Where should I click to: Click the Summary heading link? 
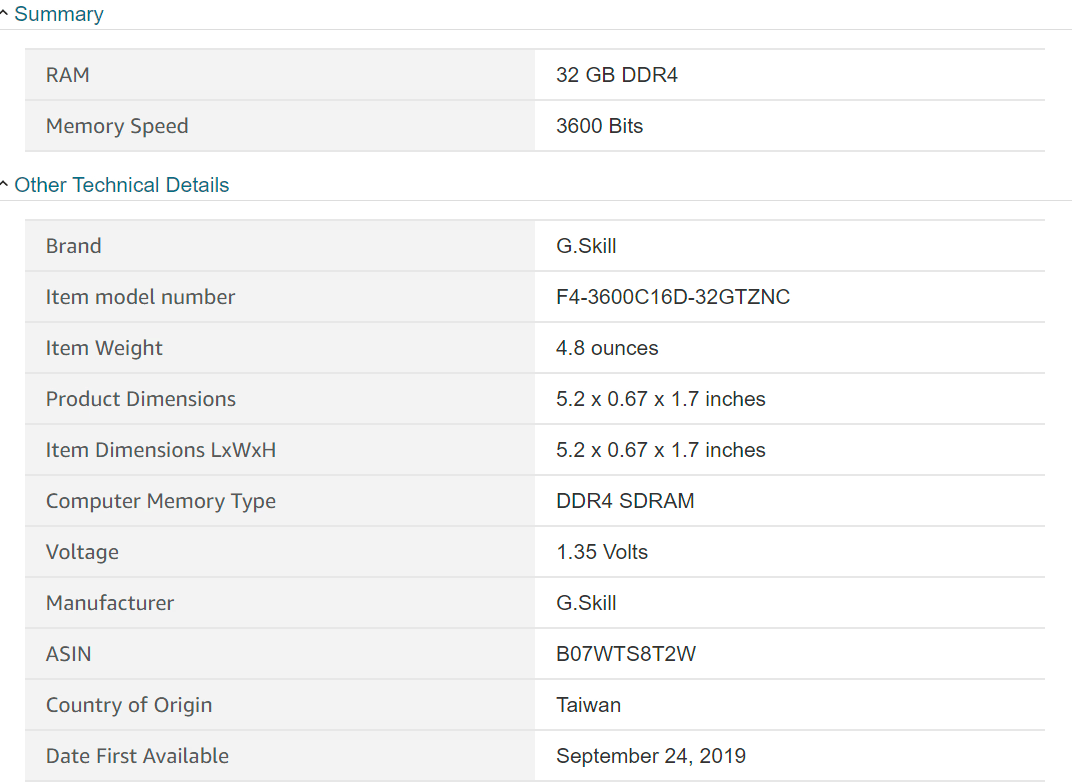[59, 14]
